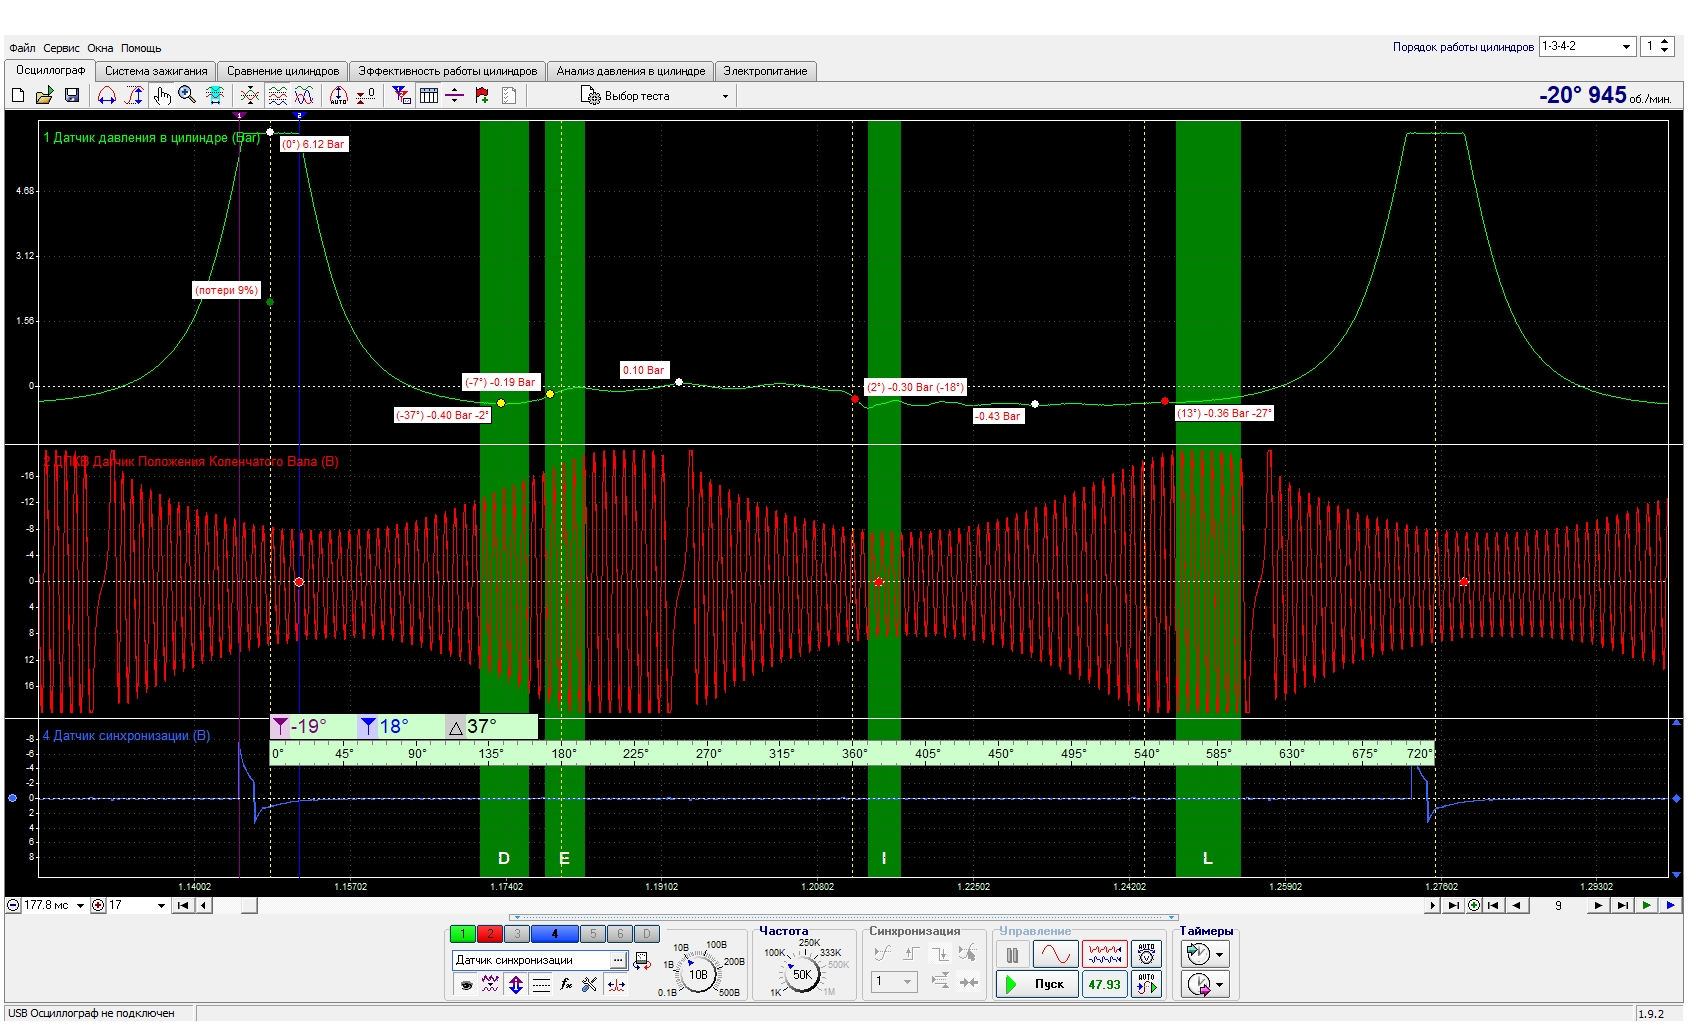
Task: Toggle gray channel 3 button
Action: click(517, 934)
